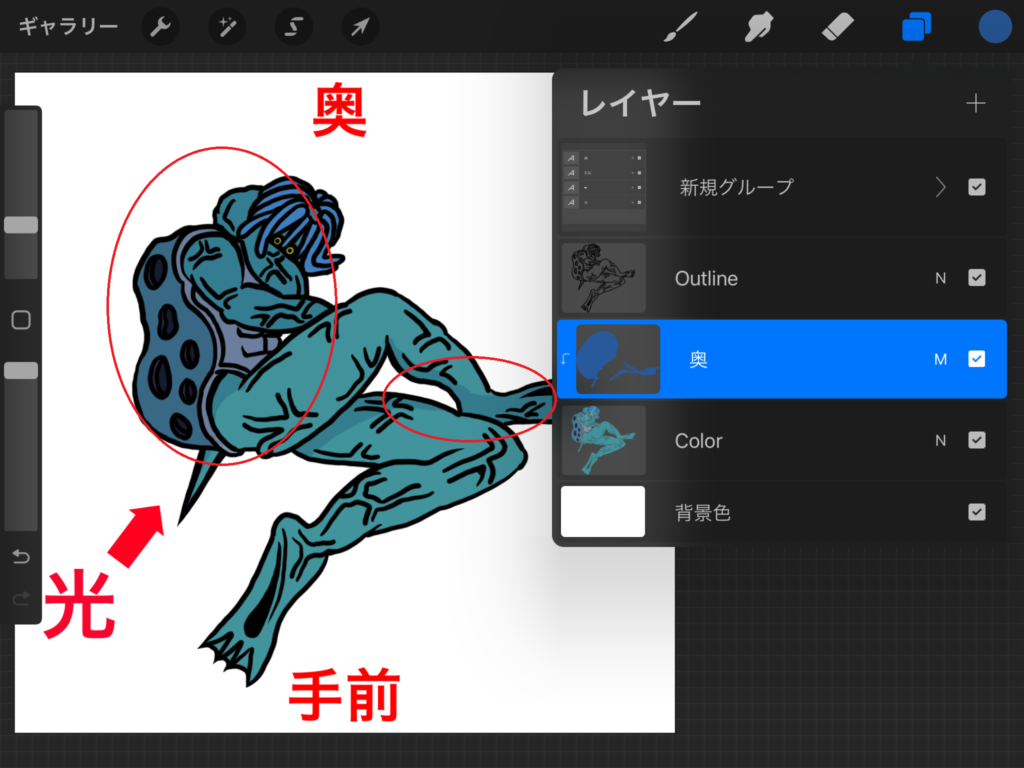Activate the Transform arrow tool

pos(360,27)
